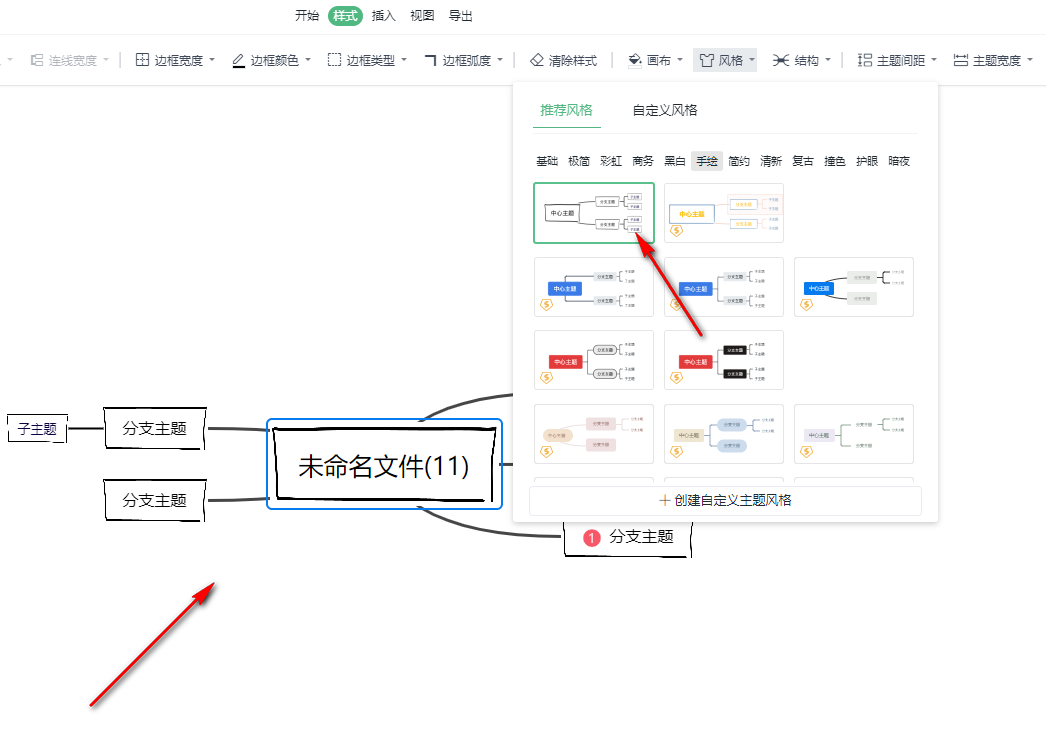Expand the 边框弧度 dropdown arrow
Screen dimensions: 1046x730
click(x=500, y=60)
